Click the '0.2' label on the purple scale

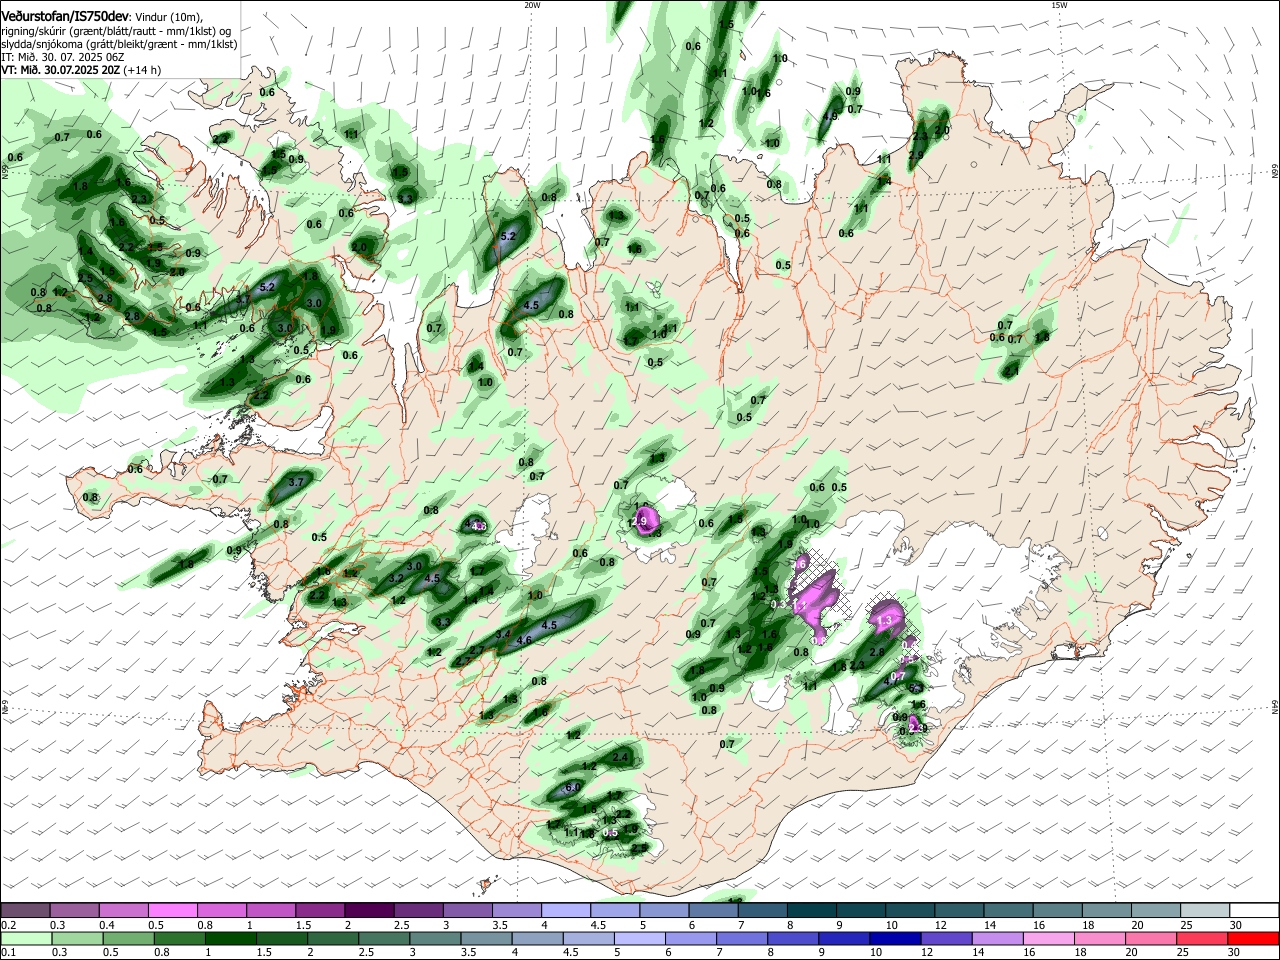pyautogui.click(x=8, y=924)
